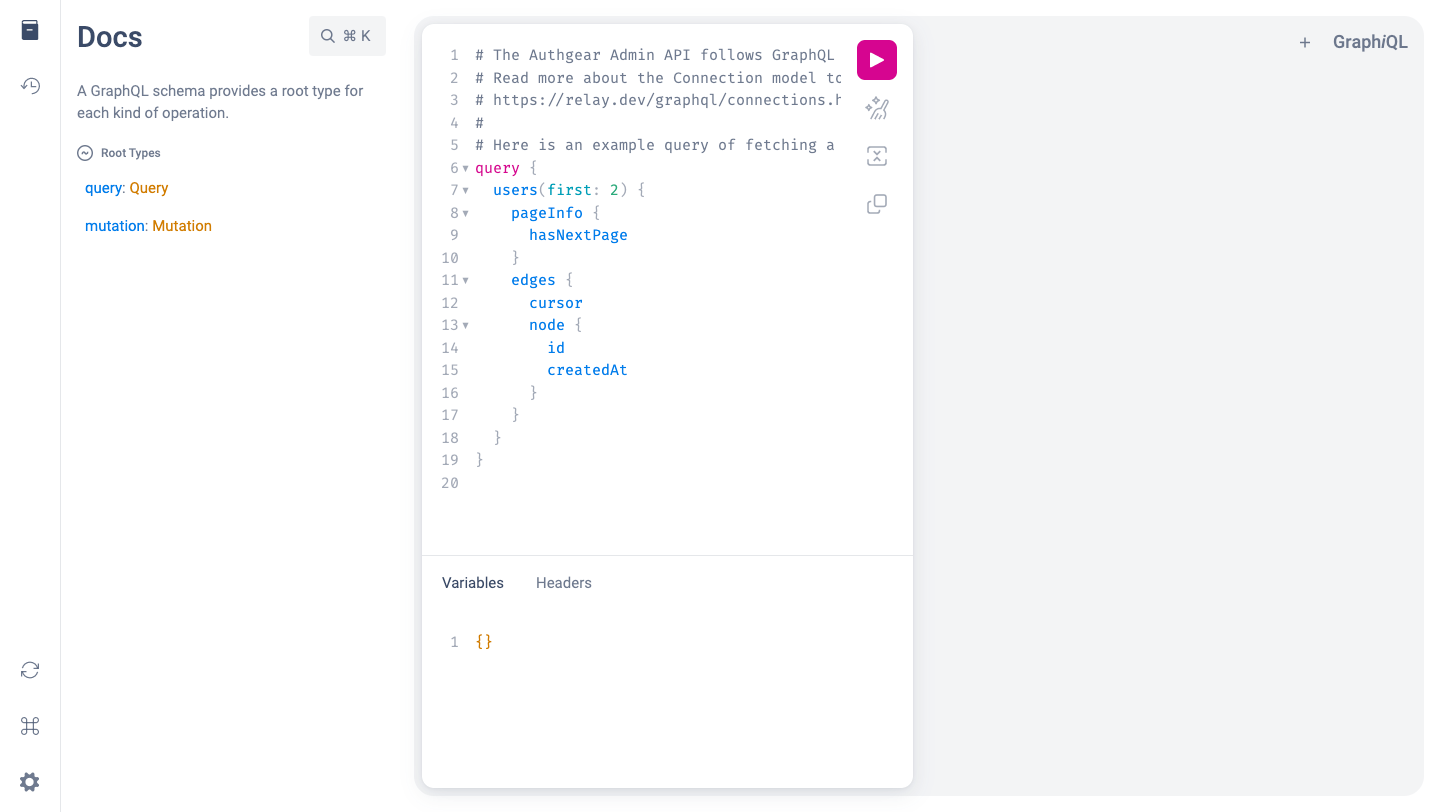
Task: Open the Query root type link
Action: coord(149,188)
